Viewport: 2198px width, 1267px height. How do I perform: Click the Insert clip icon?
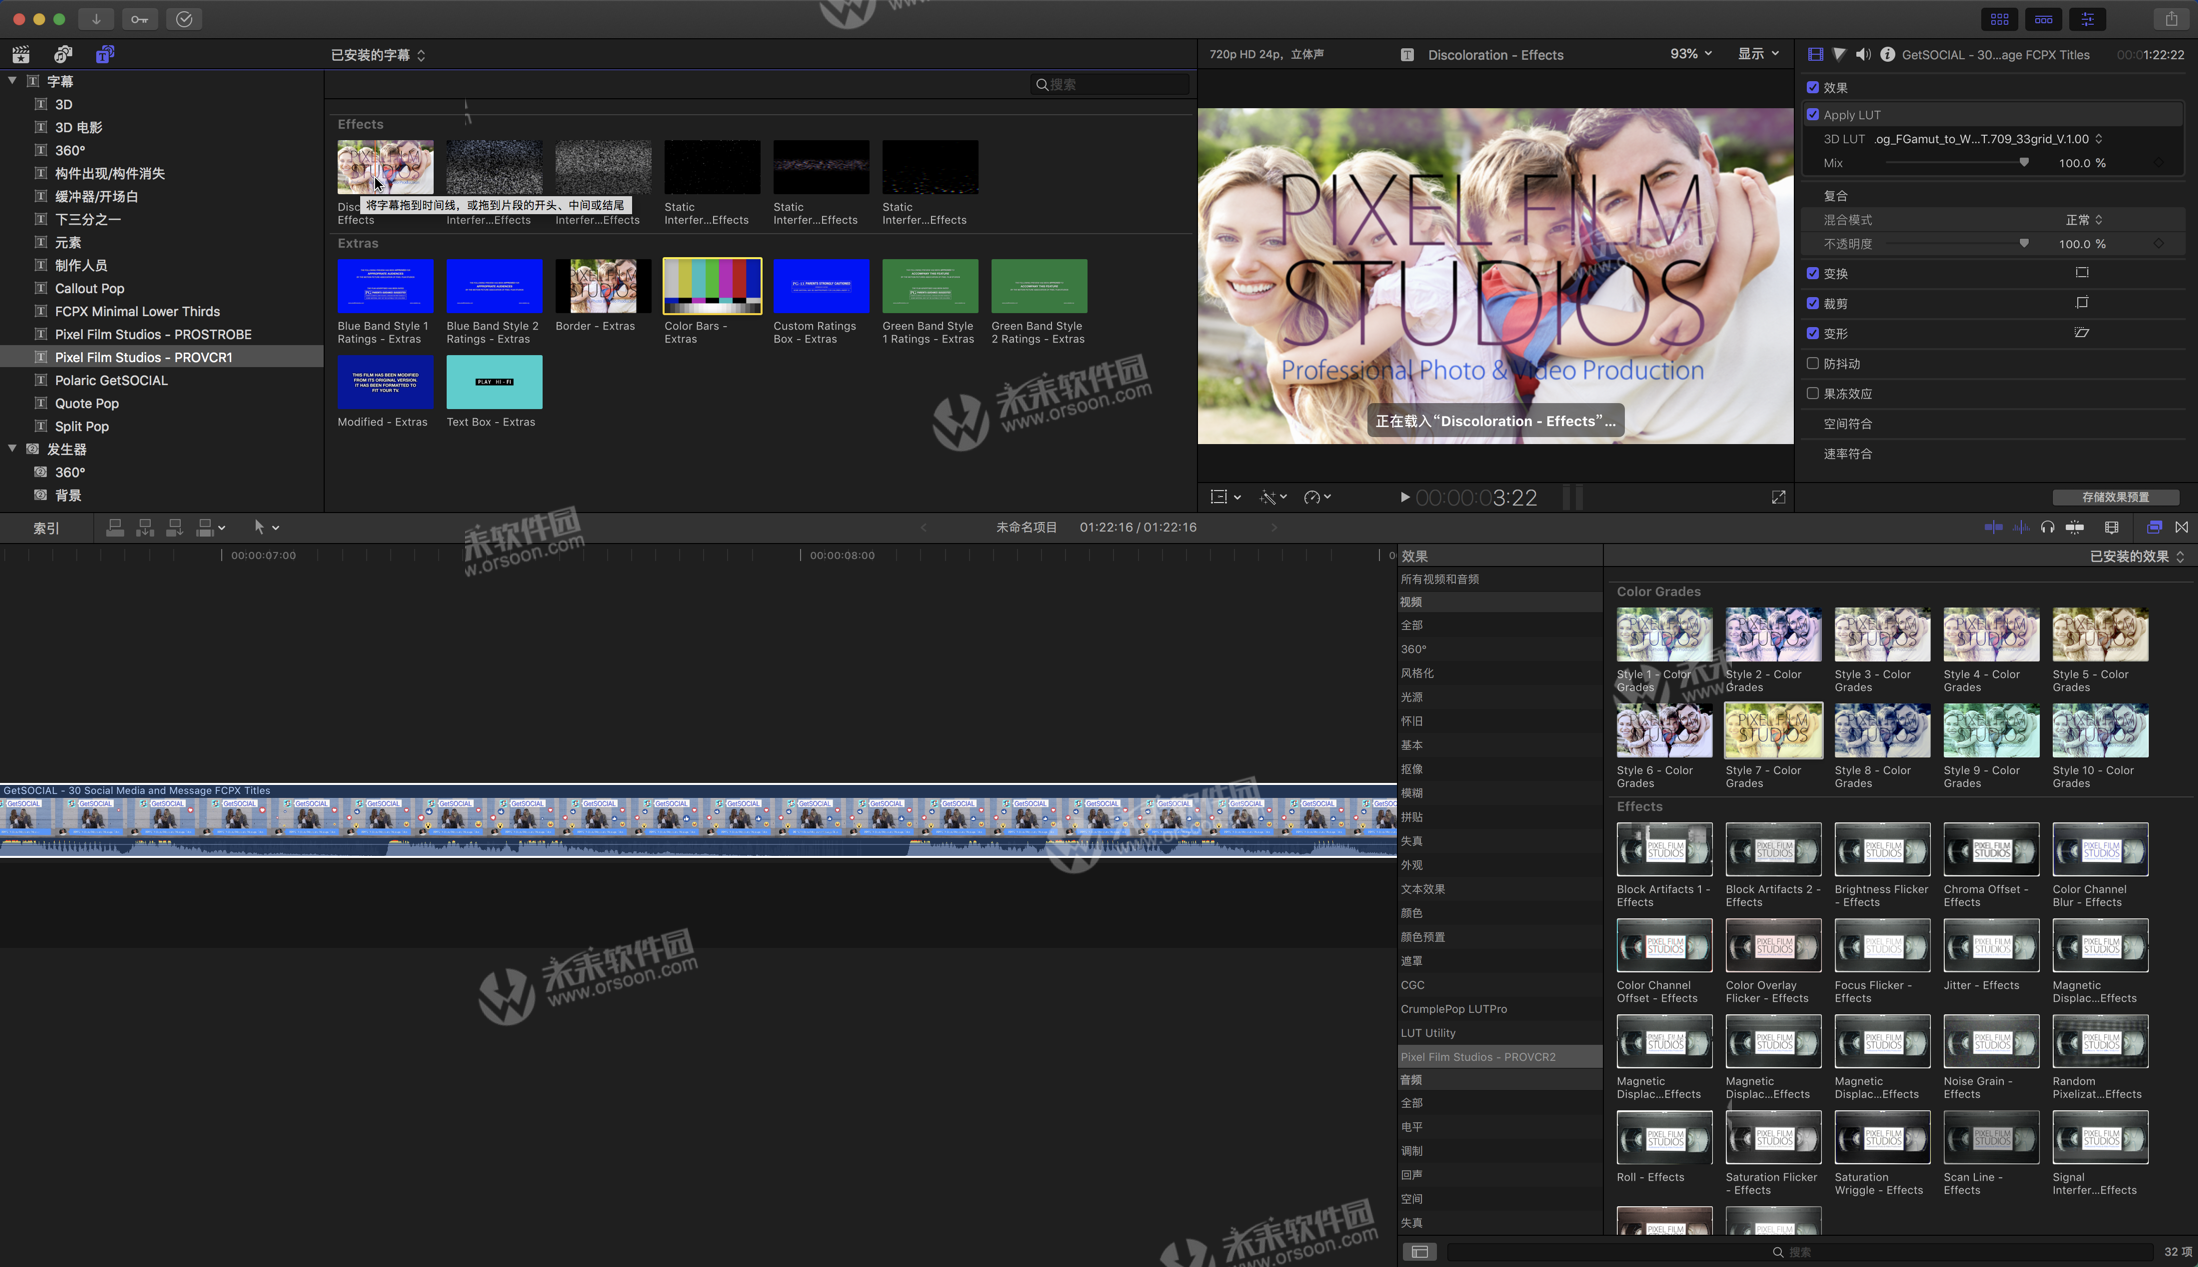tap(145, 527)
